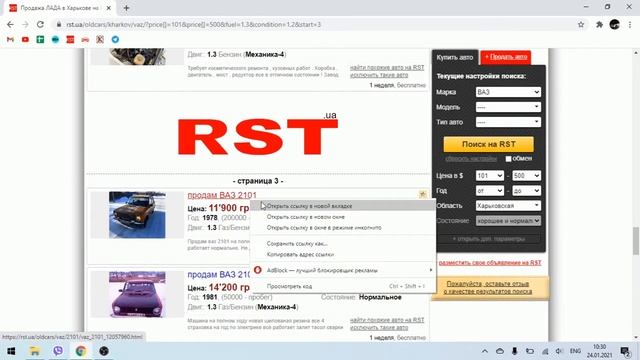Viewport: 640px width, 360px height.
Task: Choose Сохранить ссылку как
Action: point(343,244)
